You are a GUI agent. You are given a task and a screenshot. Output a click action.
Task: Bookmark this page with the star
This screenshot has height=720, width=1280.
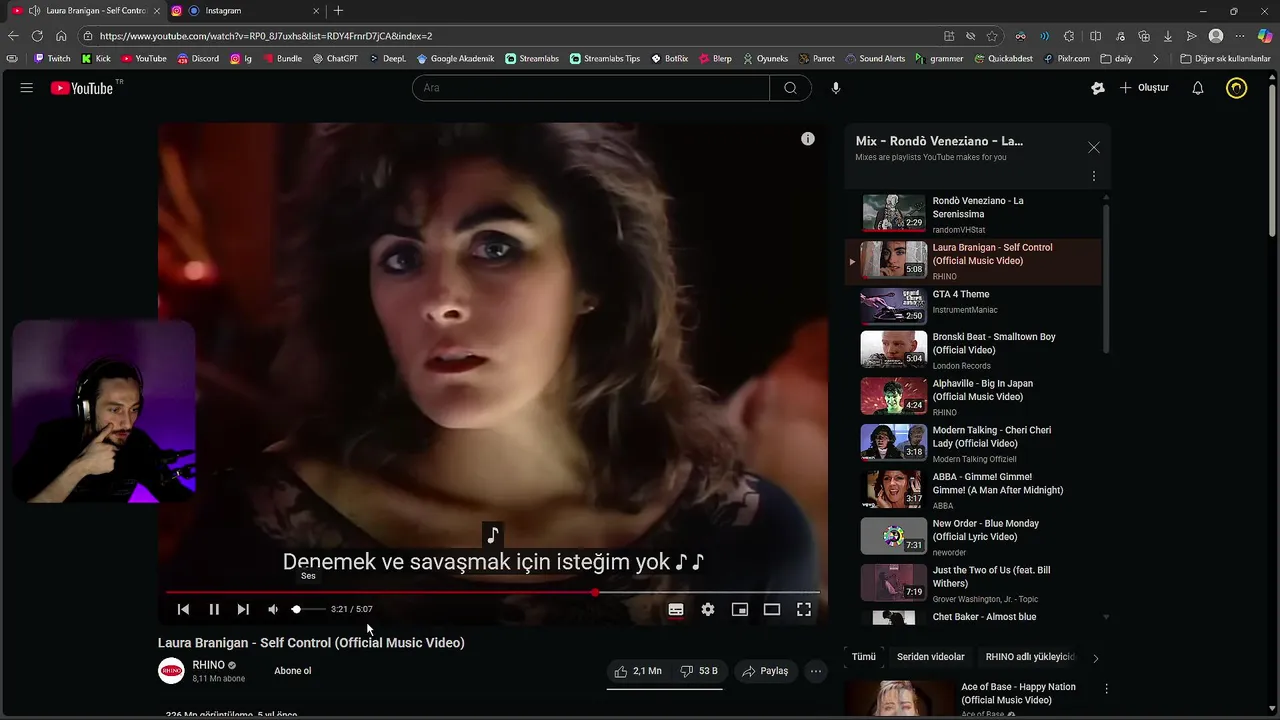[992, 36]
